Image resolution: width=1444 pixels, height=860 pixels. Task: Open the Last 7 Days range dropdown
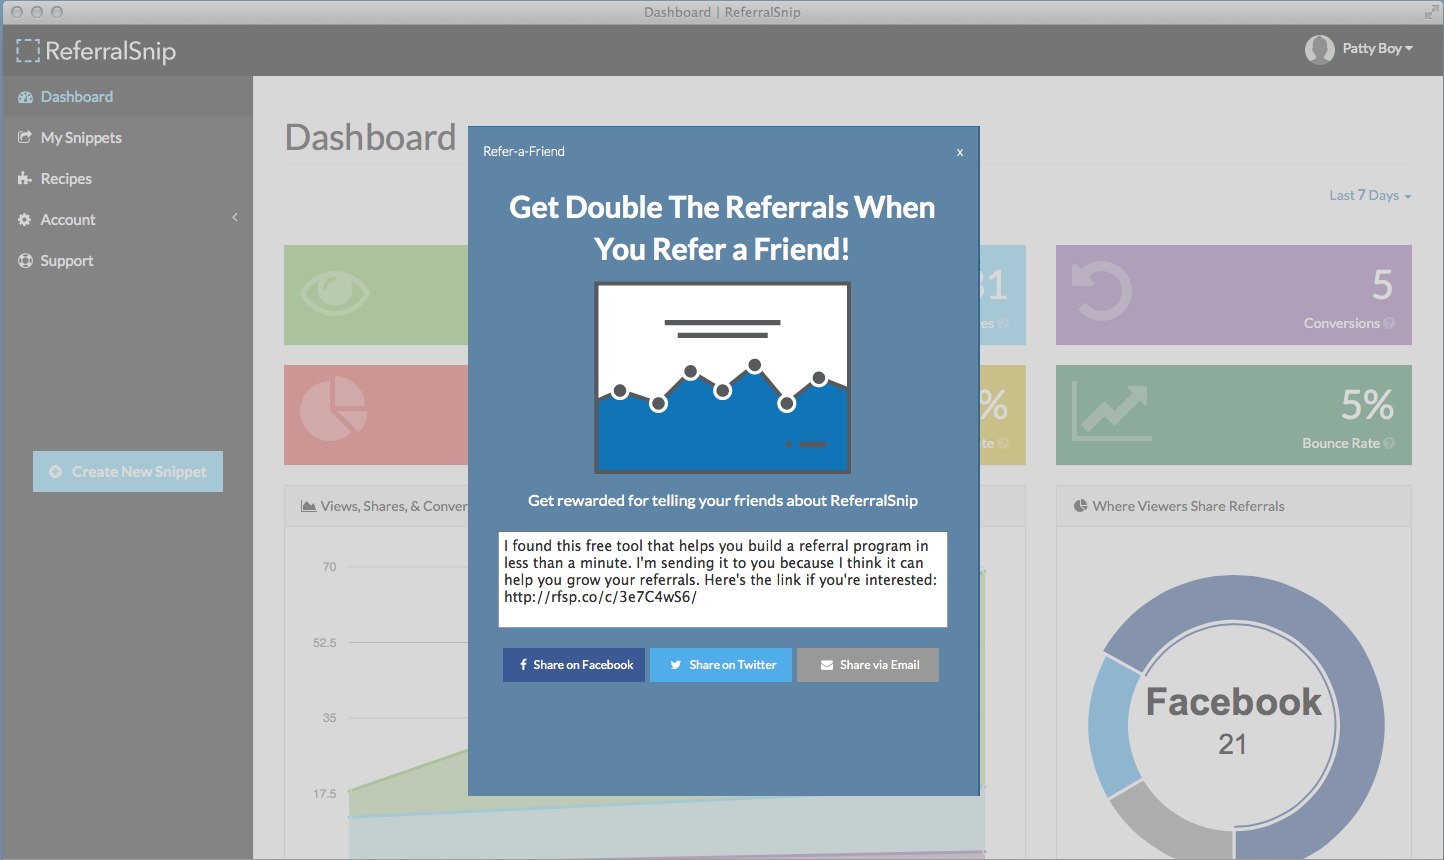(x=1370, y=195)
